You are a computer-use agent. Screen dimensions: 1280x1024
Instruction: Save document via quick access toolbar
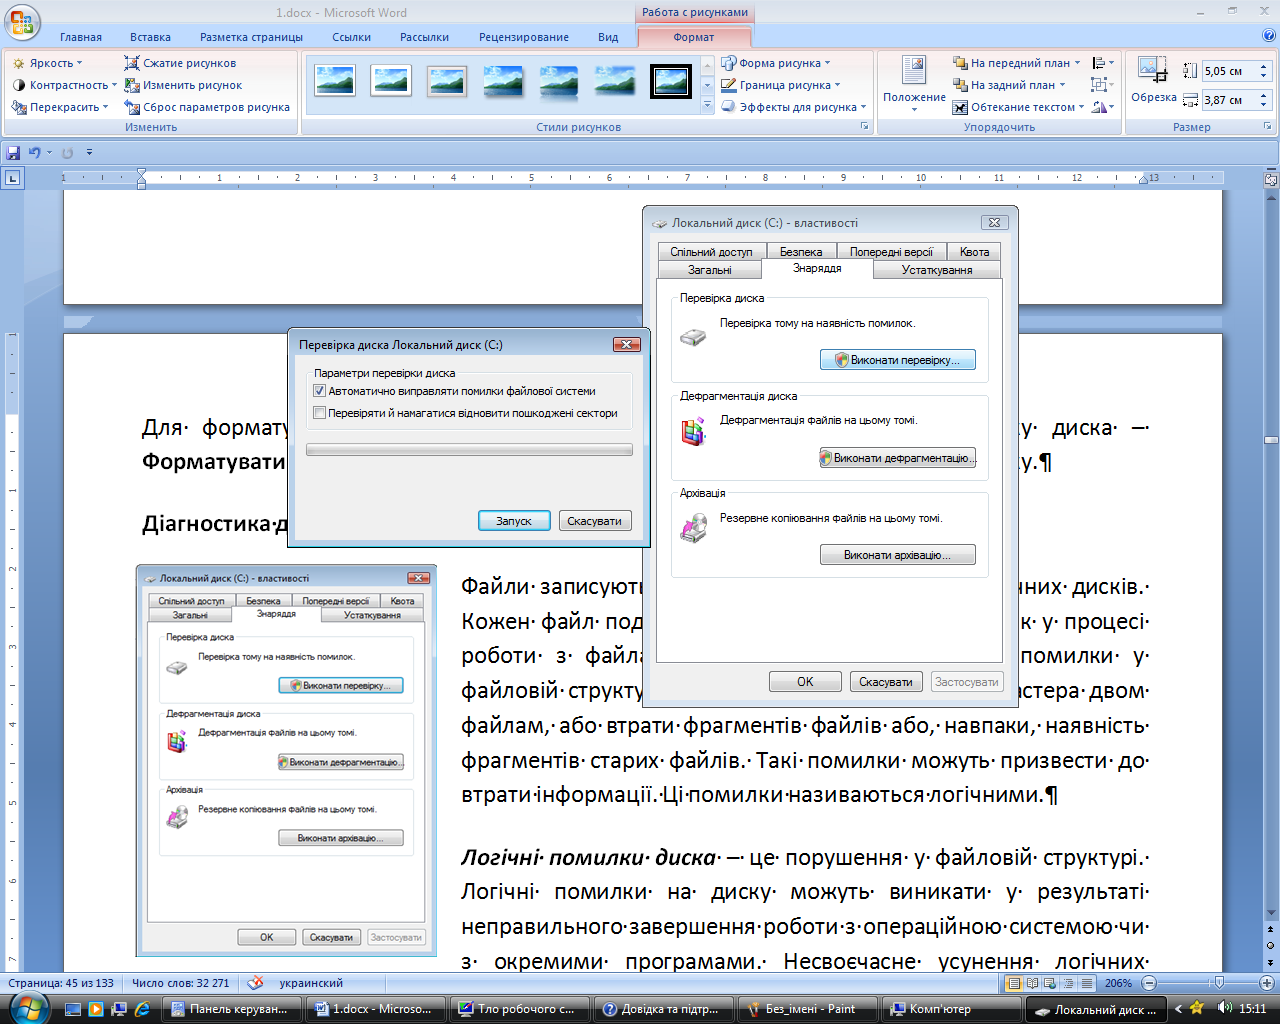[13, 153]
